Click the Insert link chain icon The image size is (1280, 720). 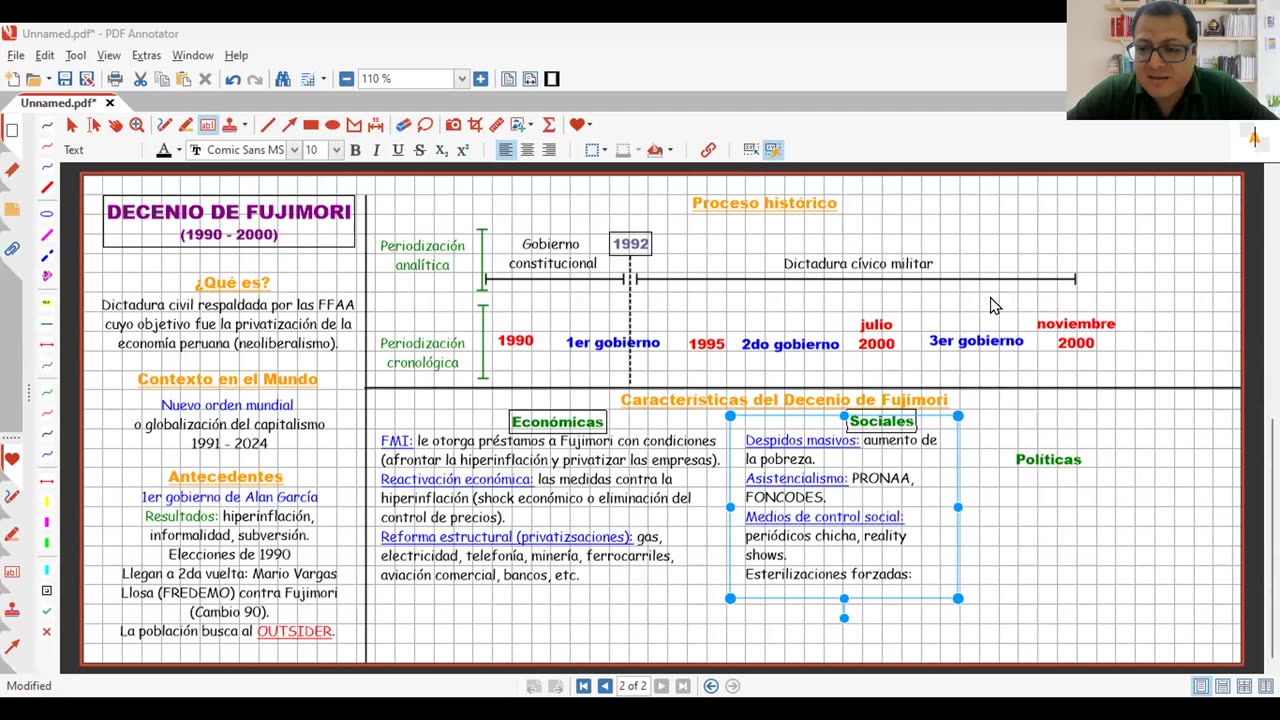(x=708, y=150)
